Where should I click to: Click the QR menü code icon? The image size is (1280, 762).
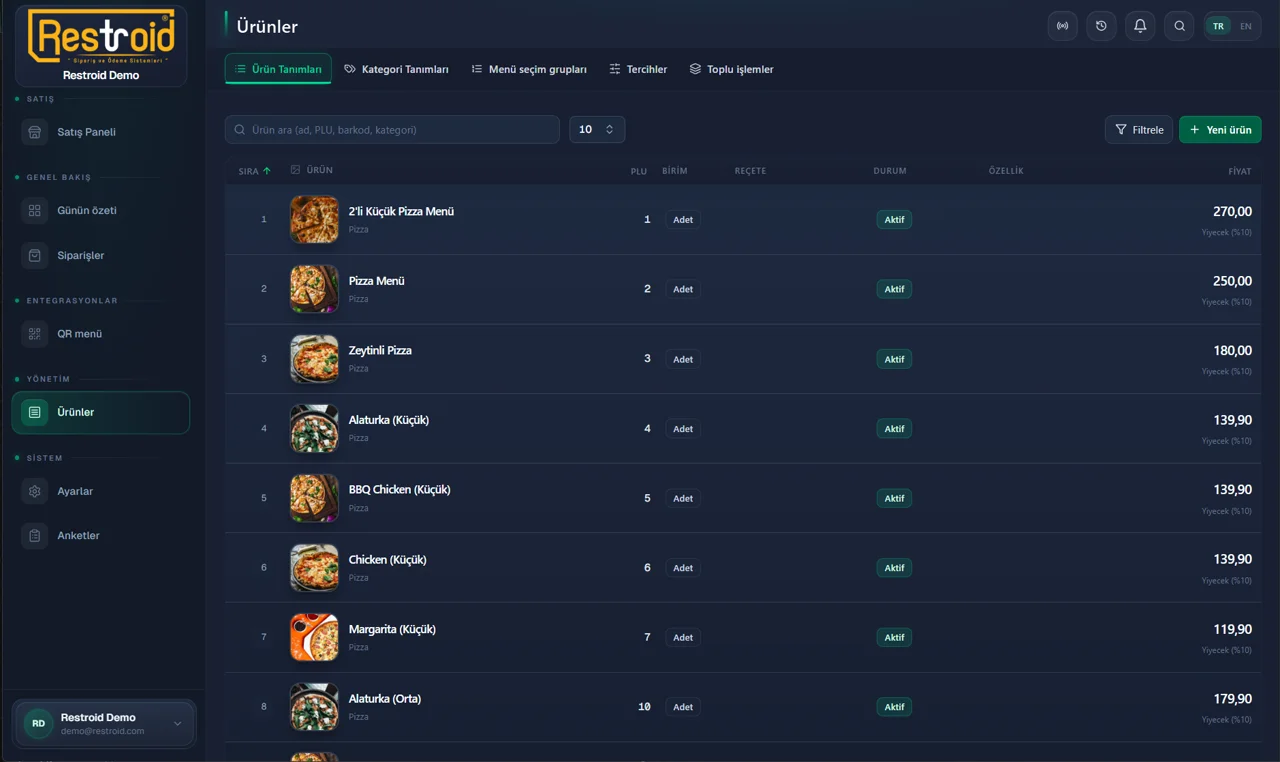click(35, 334)
